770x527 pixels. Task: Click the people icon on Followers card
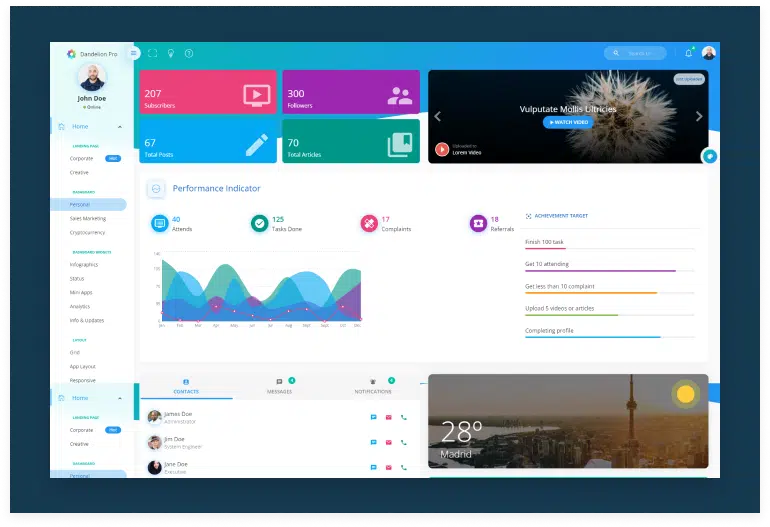(399, 95)
